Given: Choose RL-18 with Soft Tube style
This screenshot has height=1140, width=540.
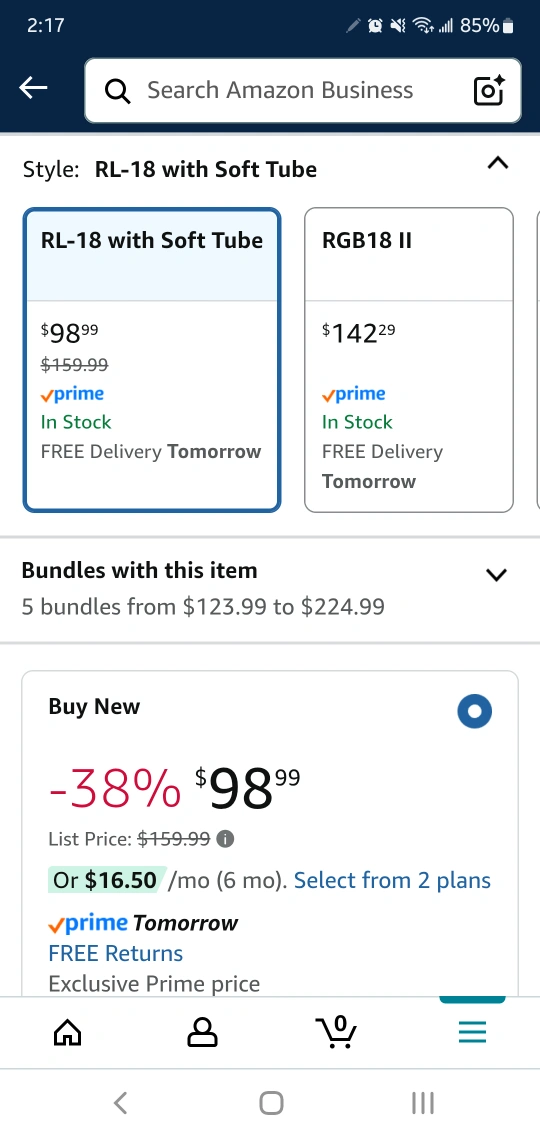Looking at the screenshot, I should pos(152,360).
